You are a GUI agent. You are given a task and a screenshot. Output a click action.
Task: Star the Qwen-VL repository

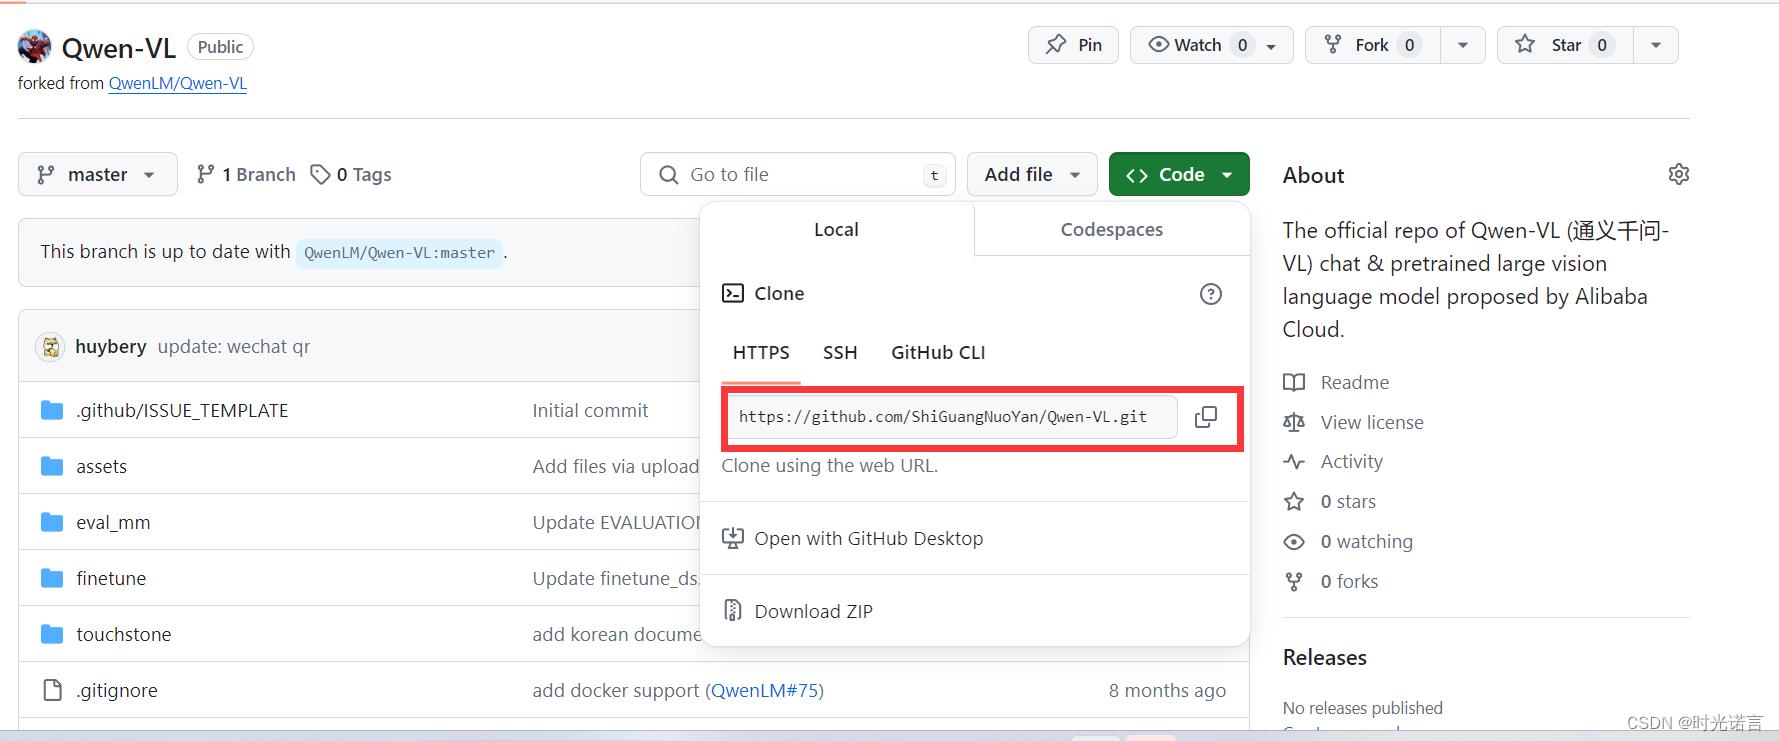coord(1565,45)
